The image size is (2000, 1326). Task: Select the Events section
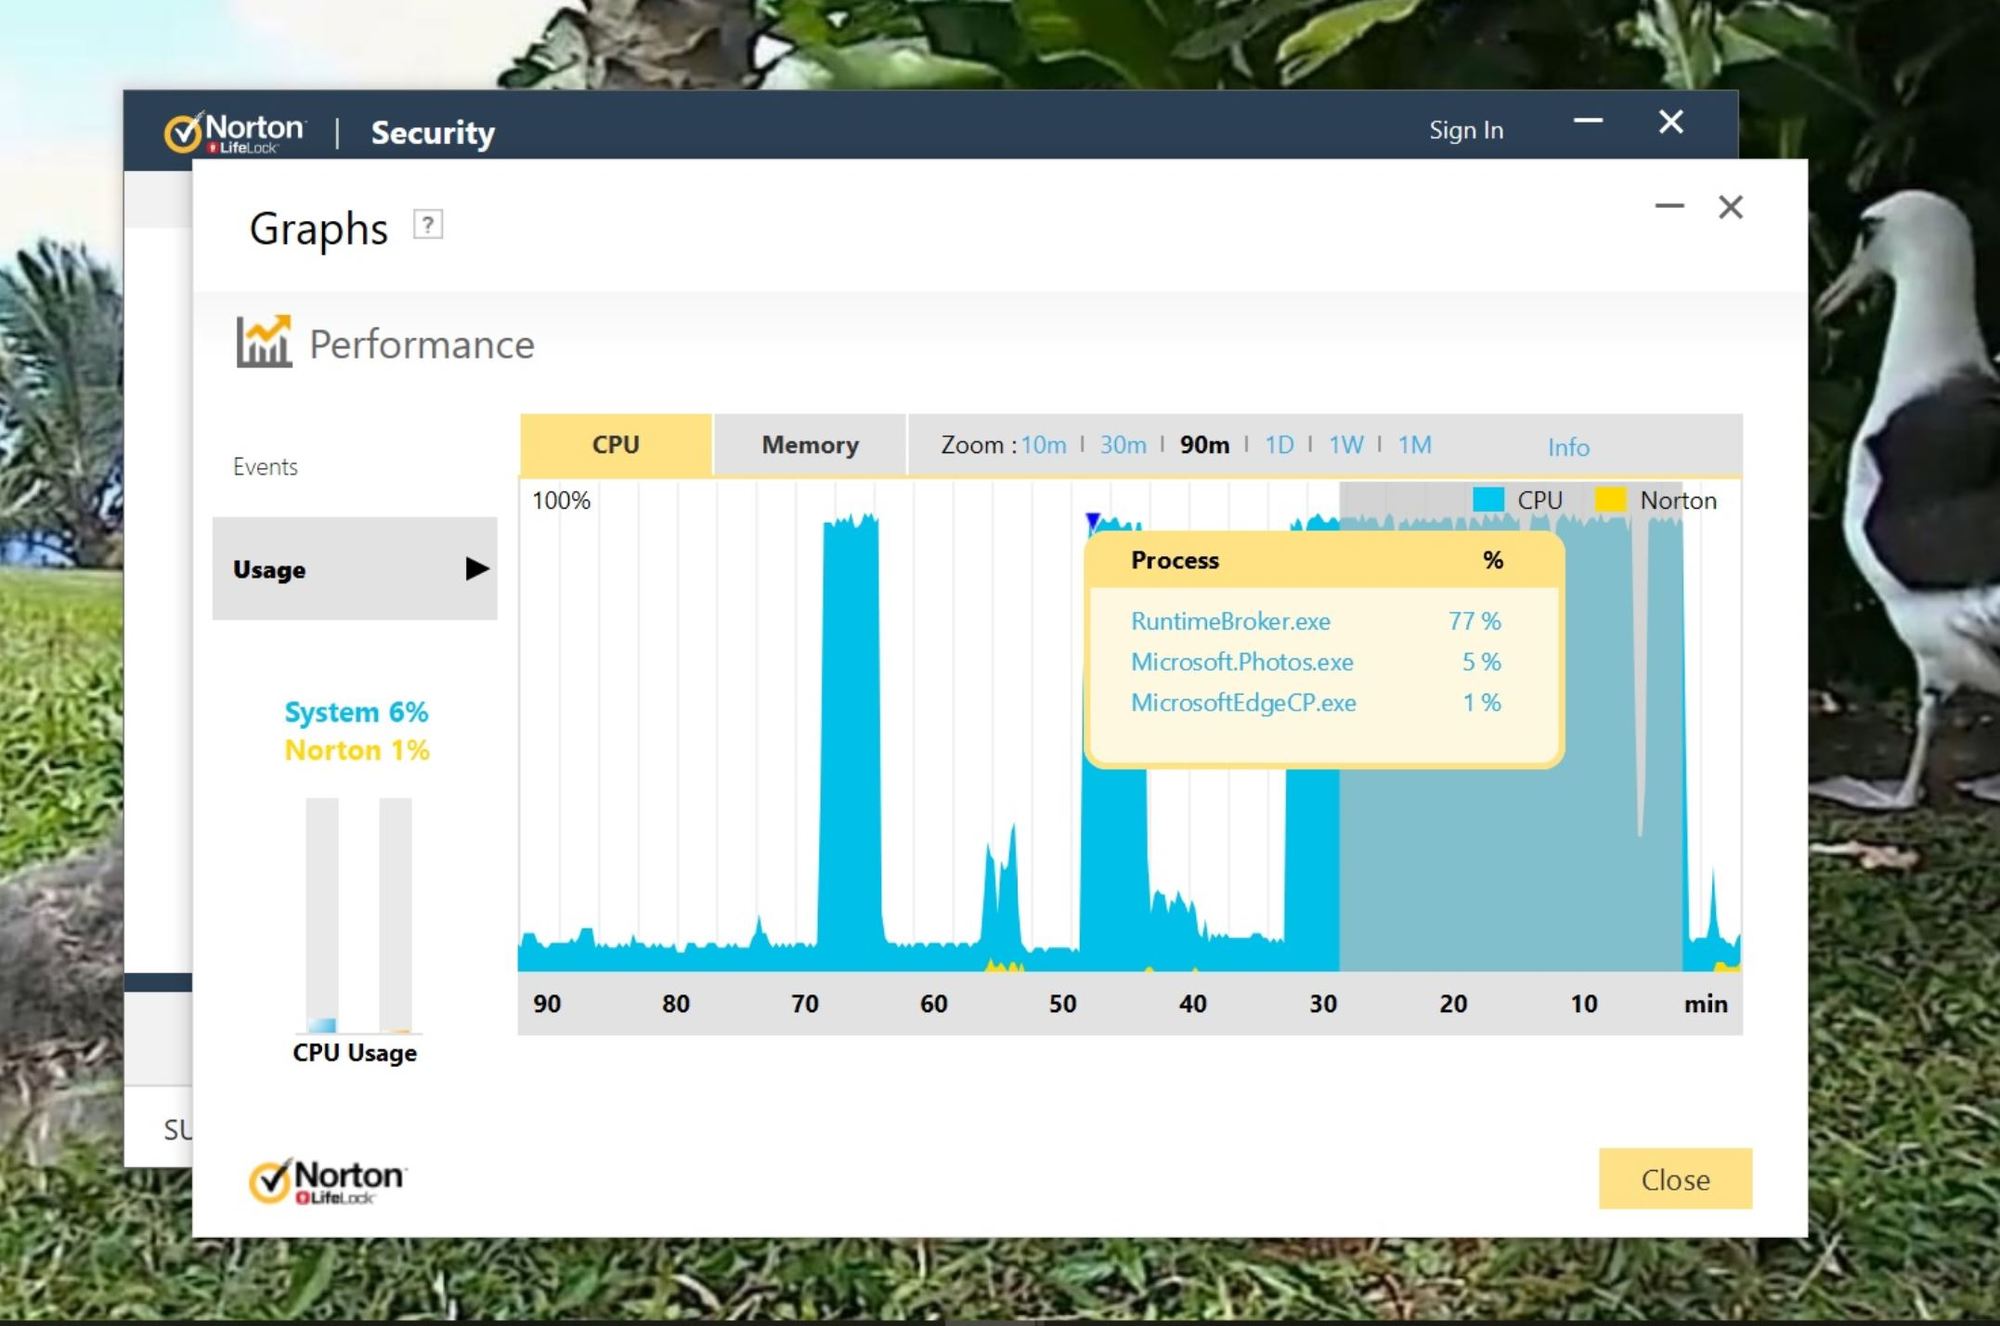click(x=265, y=467)
